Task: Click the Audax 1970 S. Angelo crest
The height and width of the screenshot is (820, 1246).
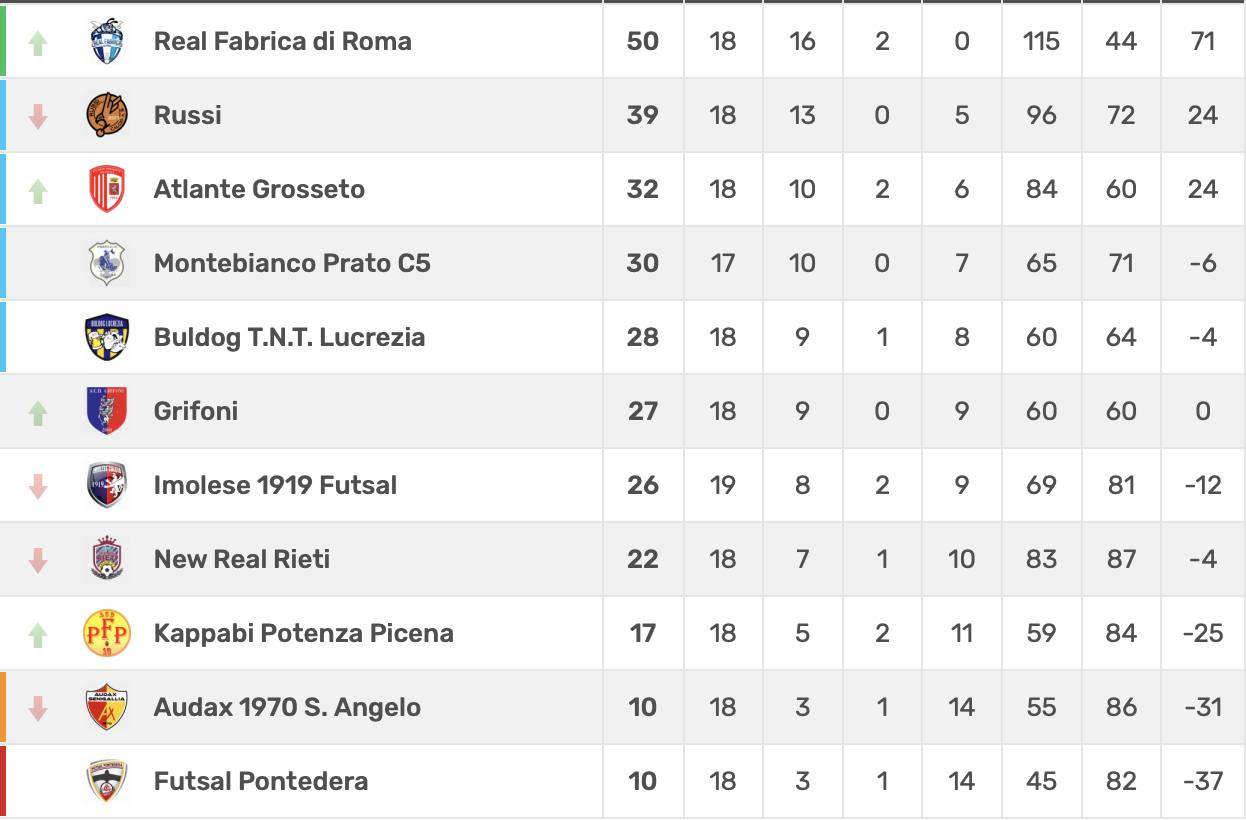Action: coord(107,707)
